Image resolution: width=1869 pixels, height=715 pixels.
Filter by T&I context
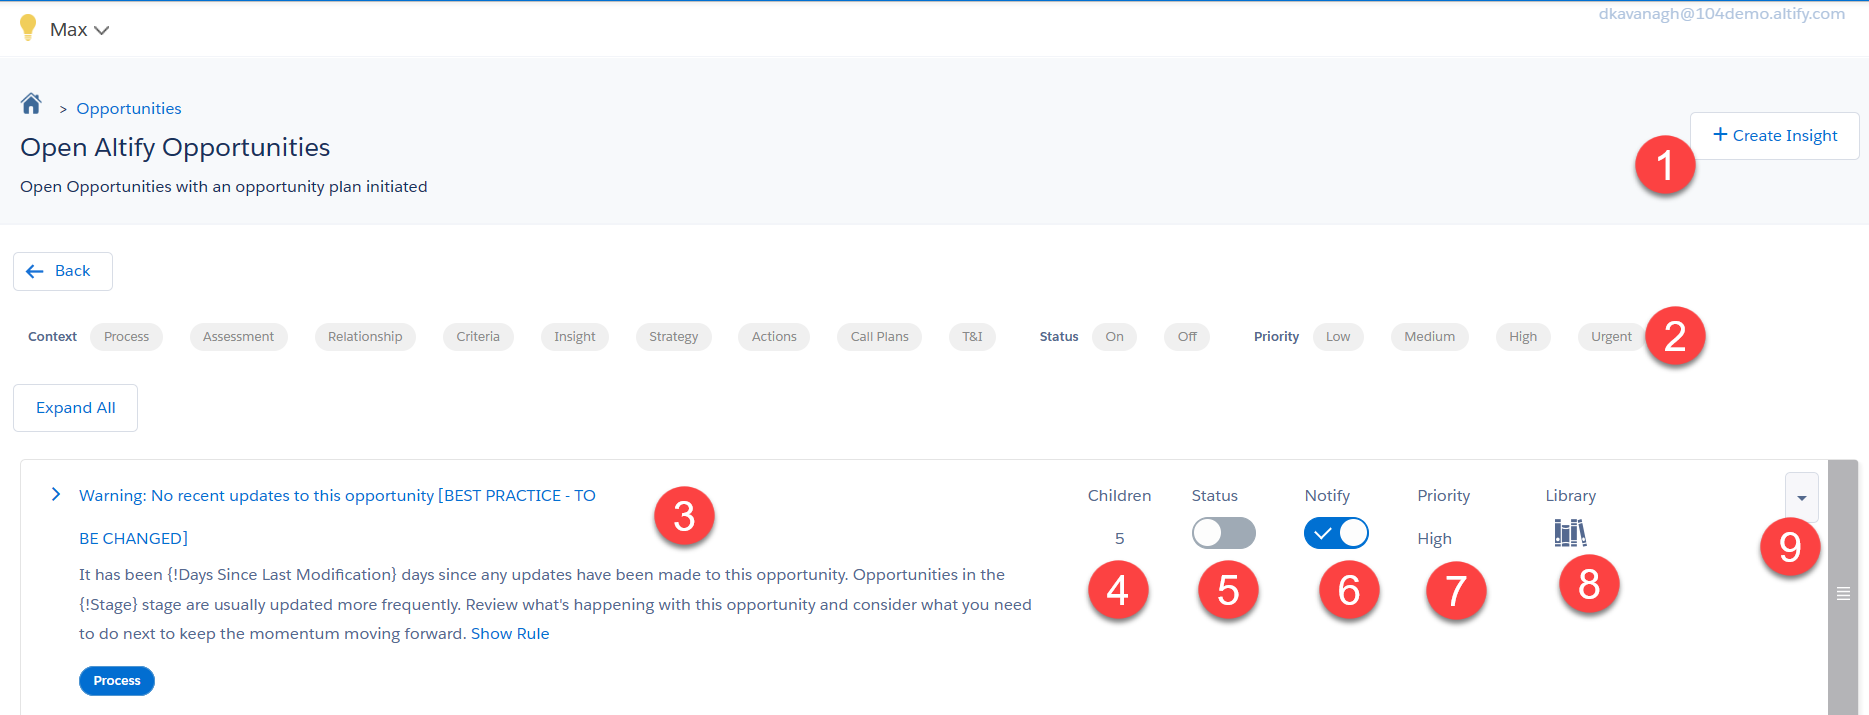[972, 337]
